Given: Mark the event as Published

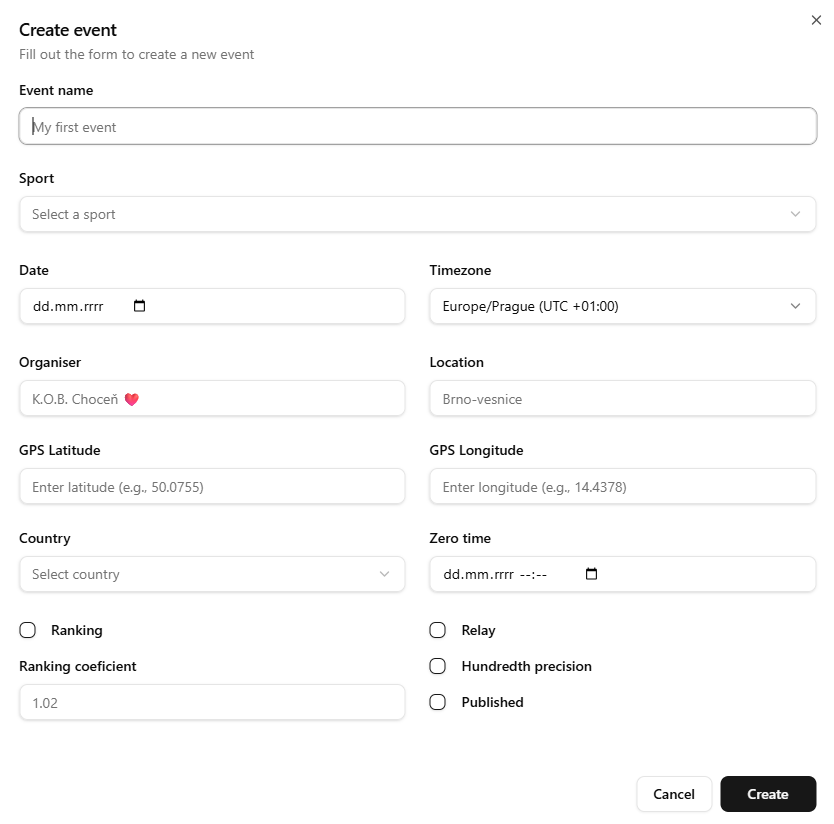Looking at the screenshot, I should pyautogui.click(x=437, y=702).
